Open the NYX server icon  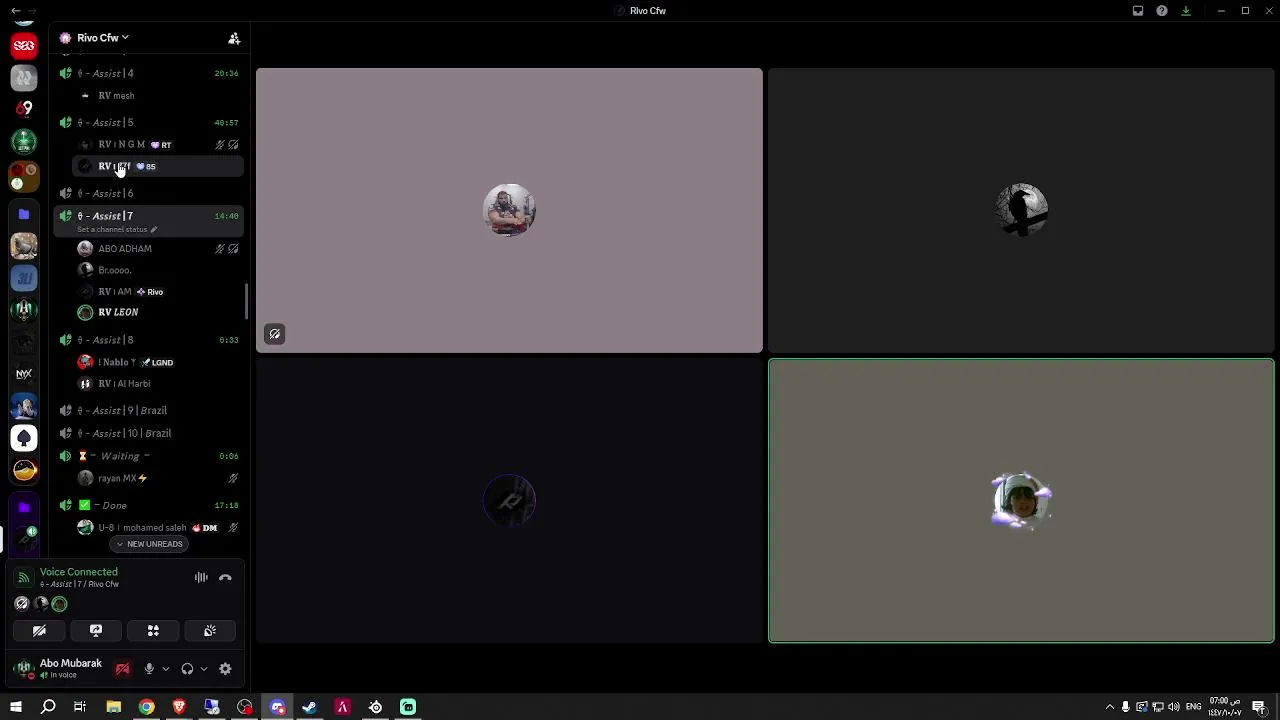pos(24,374)
